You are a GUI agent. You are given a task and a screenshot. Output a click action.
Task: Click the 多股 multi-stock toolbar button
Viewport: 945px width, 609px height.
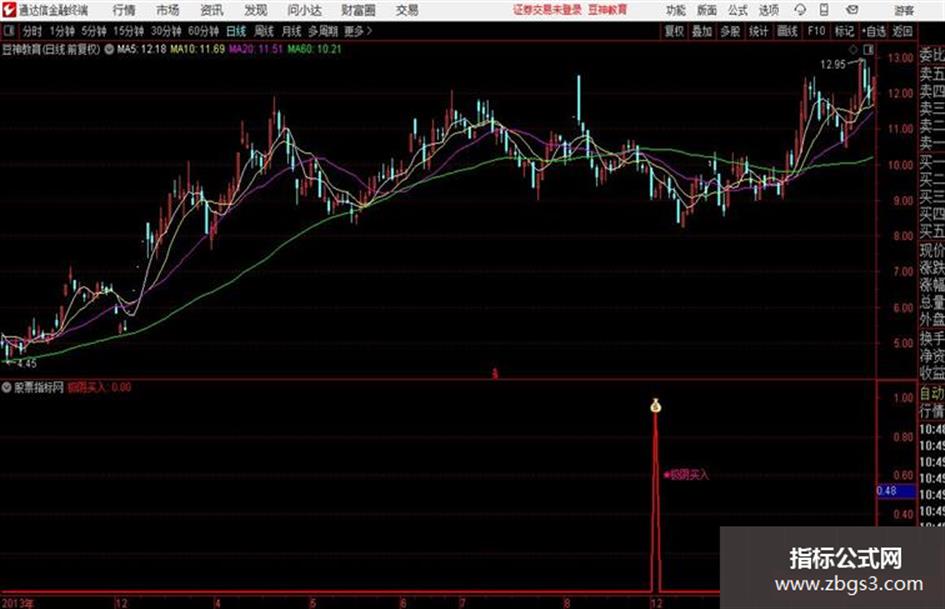730,31
